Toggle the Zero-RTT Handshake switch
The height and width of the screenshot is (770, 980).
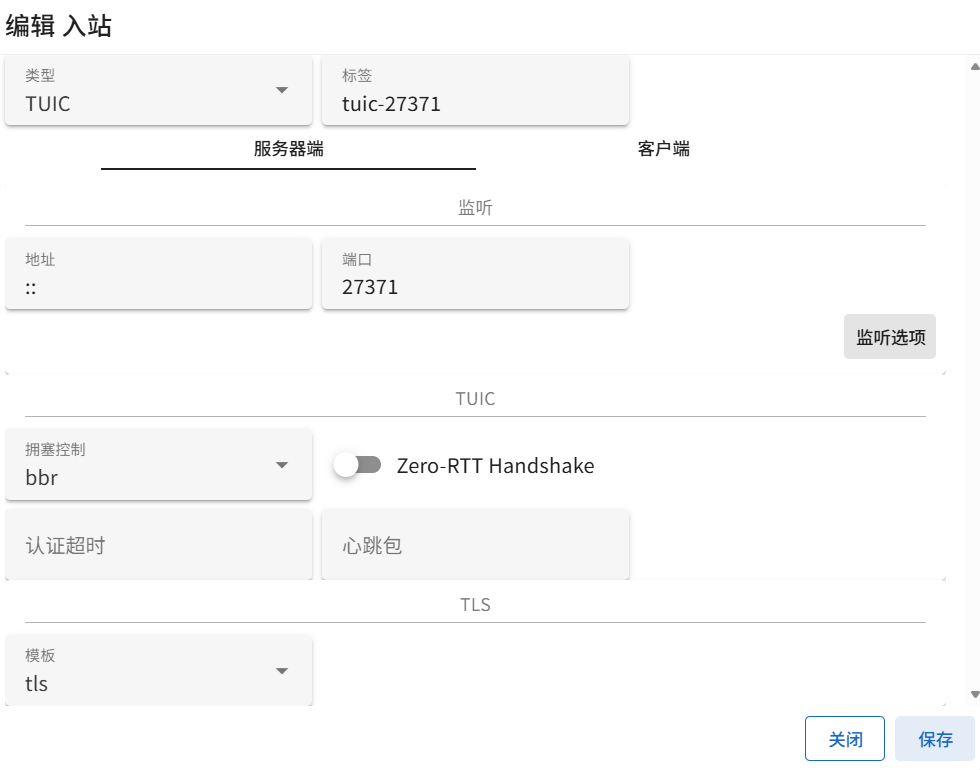[x=358, y=465]
